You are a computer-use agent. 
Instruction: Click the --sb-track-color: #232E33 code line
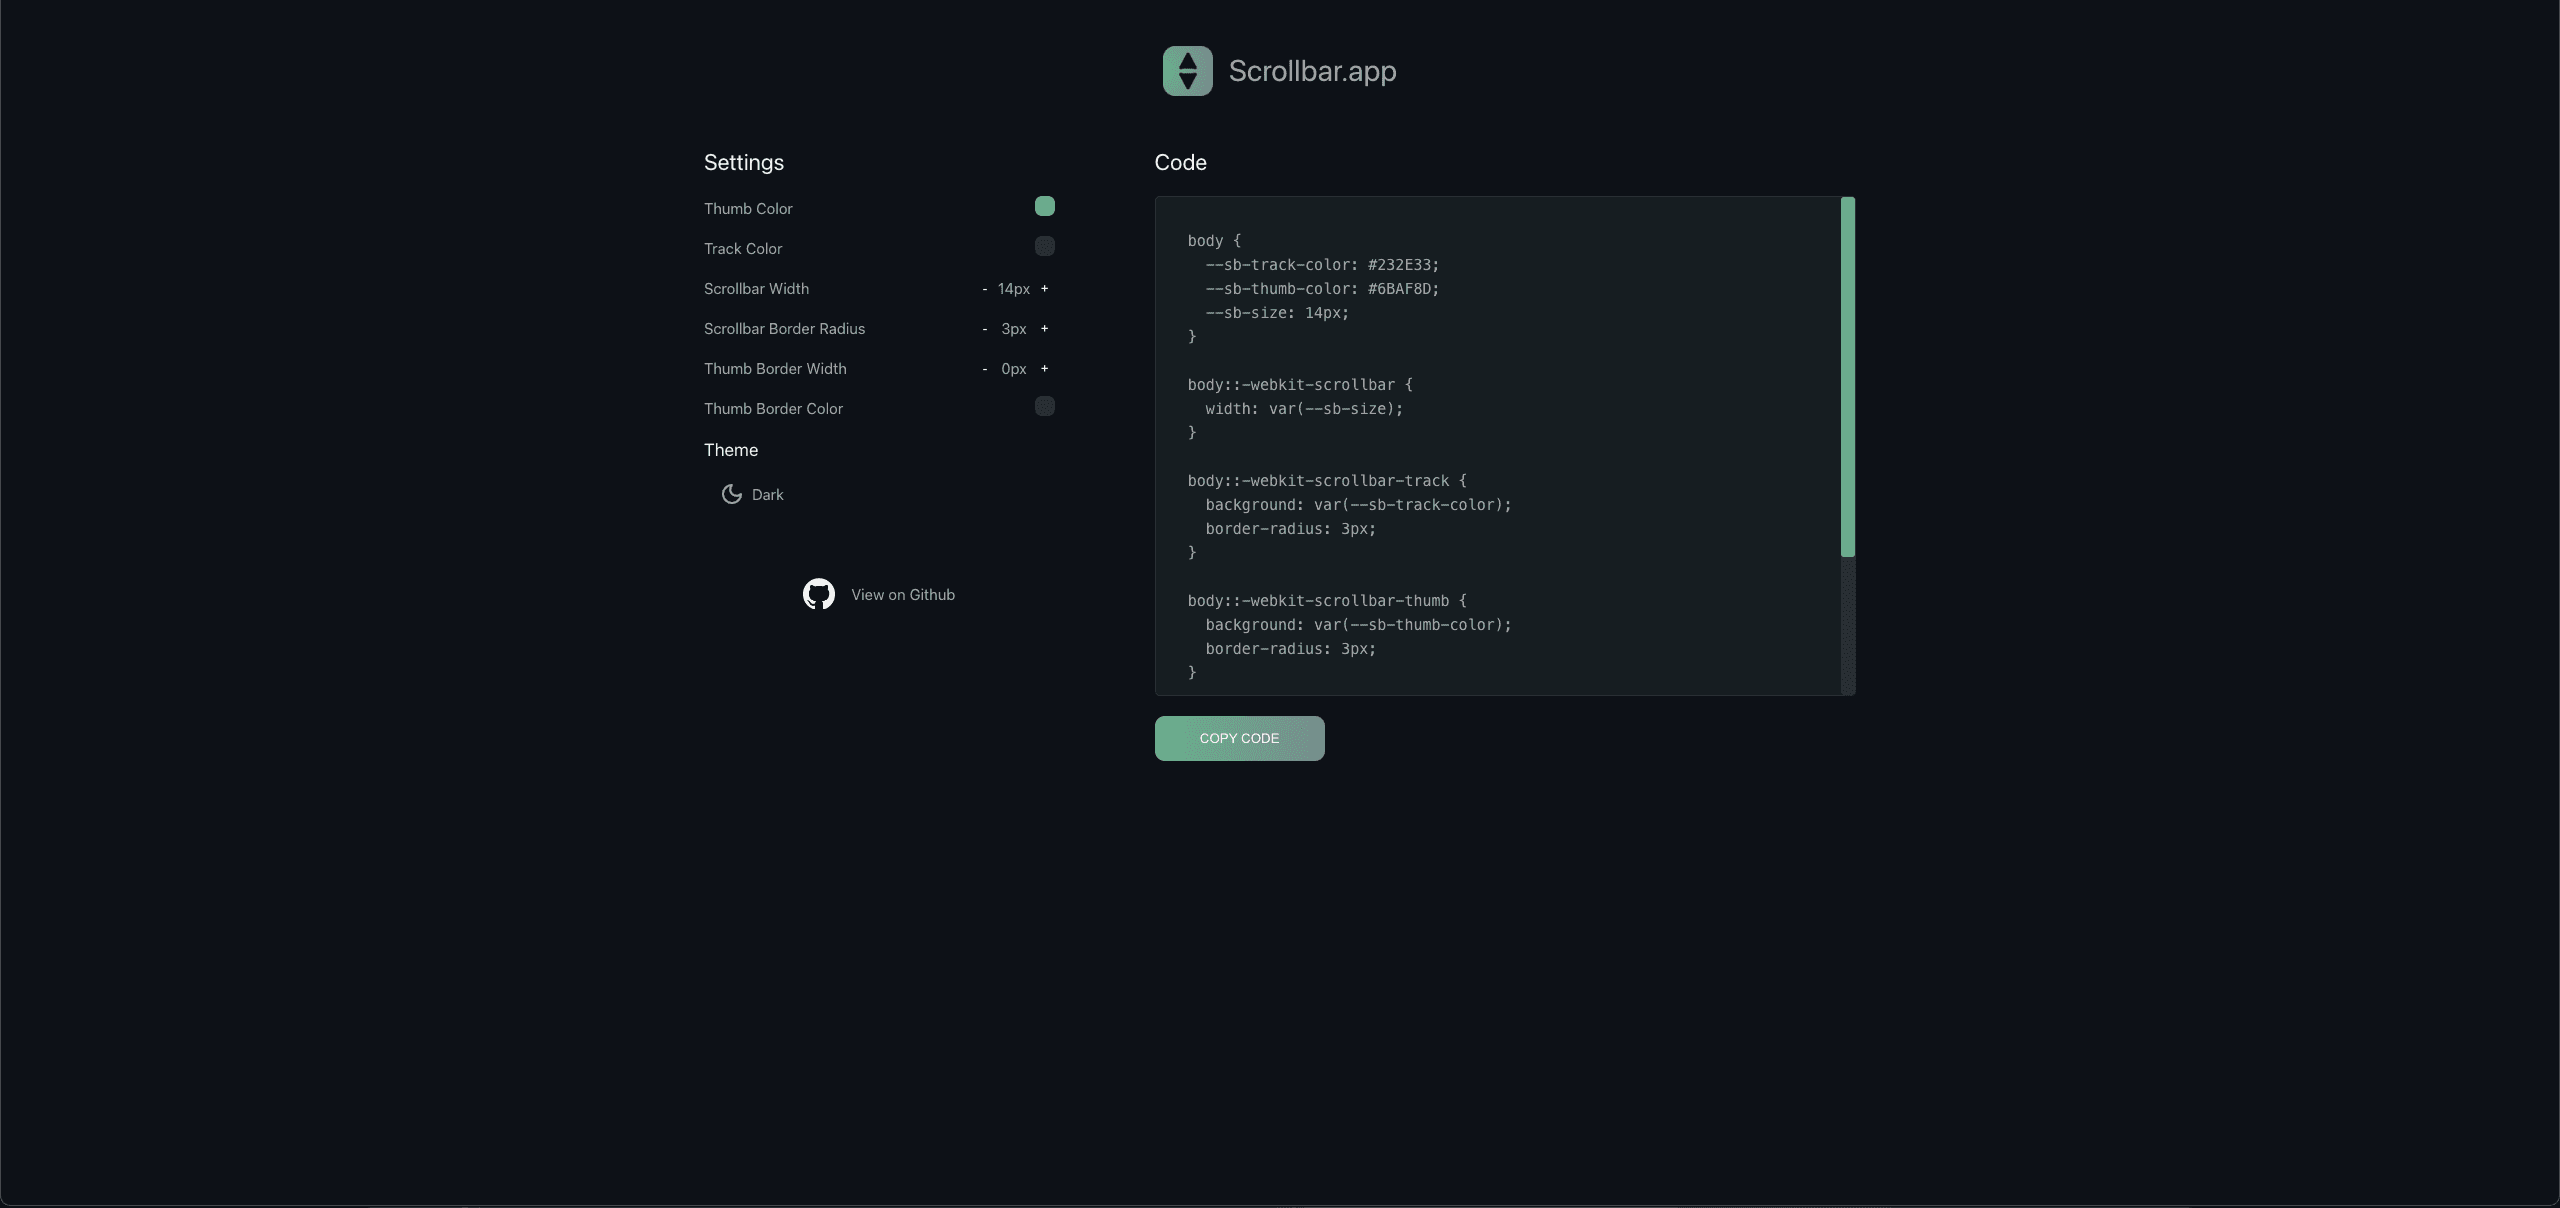point(1322,265)
